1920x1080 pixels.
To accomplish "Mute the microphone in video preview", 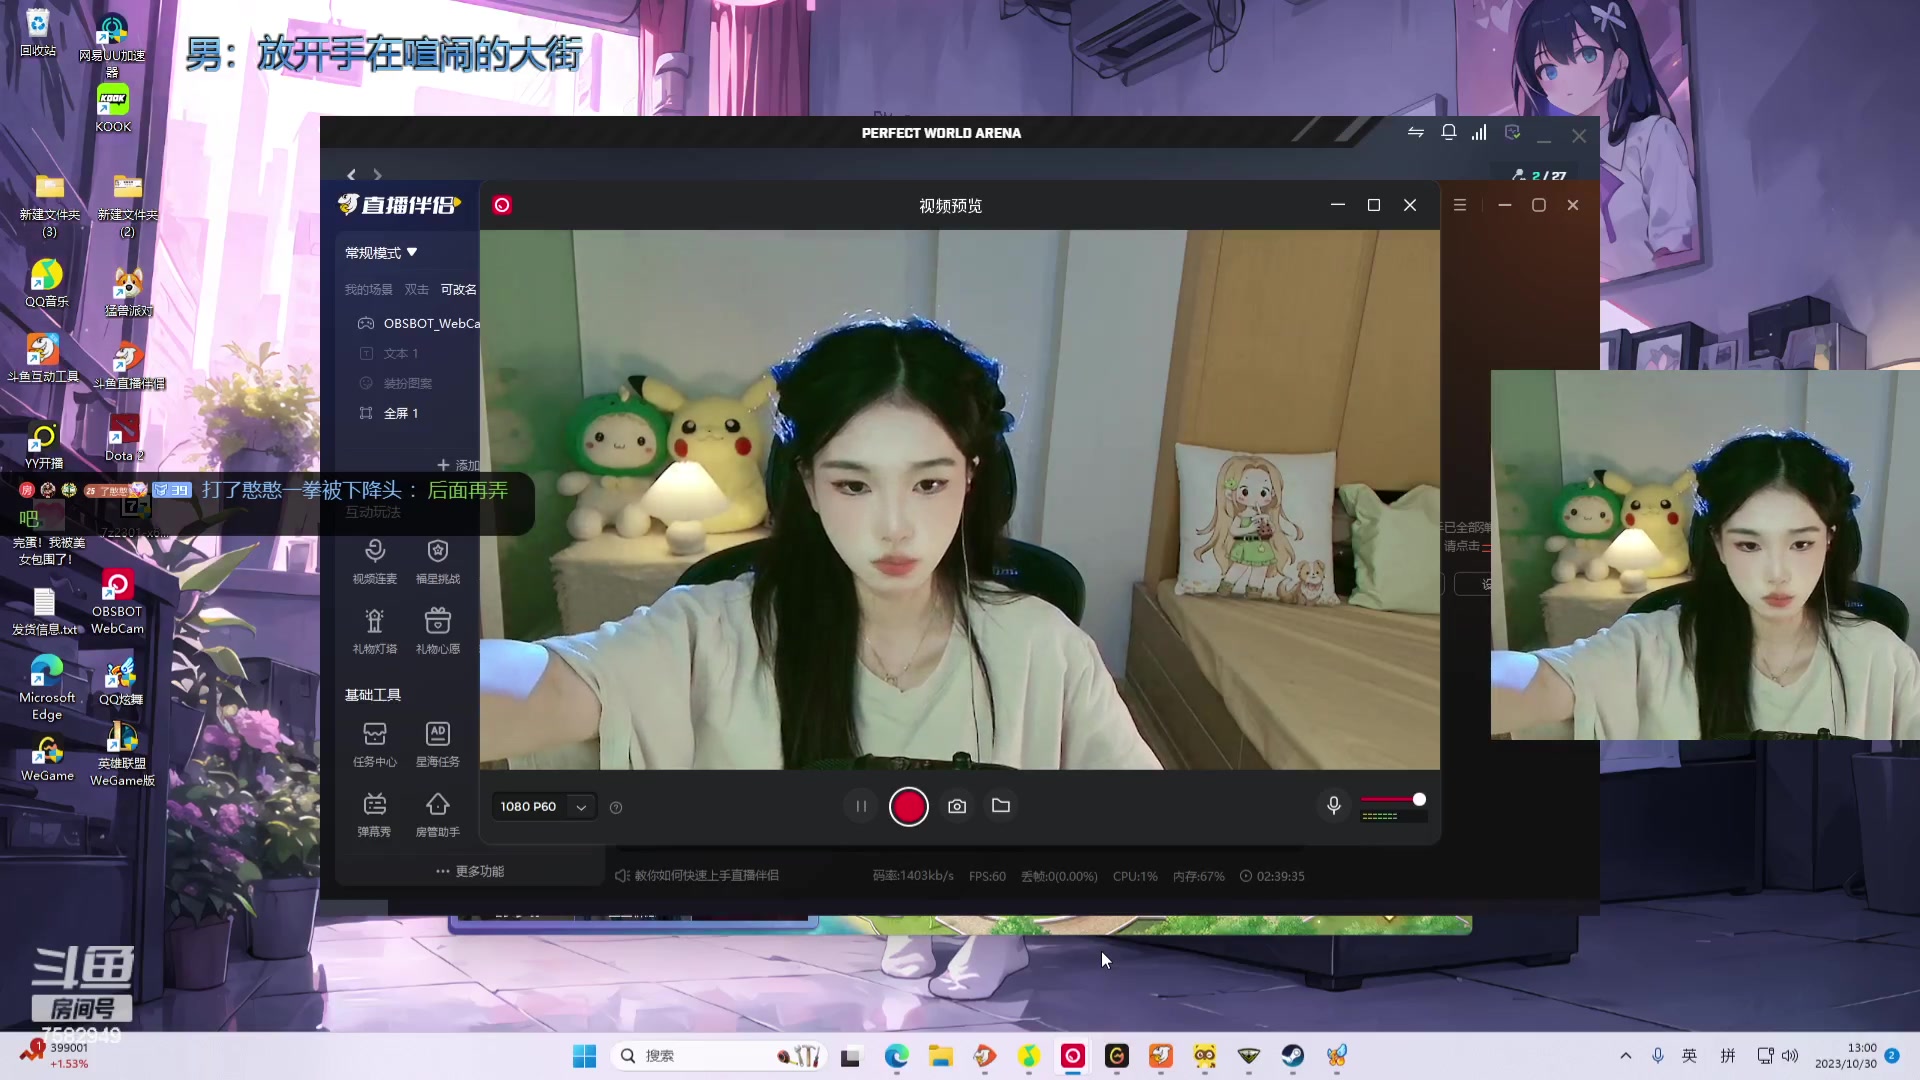I will coord(1333,806).
